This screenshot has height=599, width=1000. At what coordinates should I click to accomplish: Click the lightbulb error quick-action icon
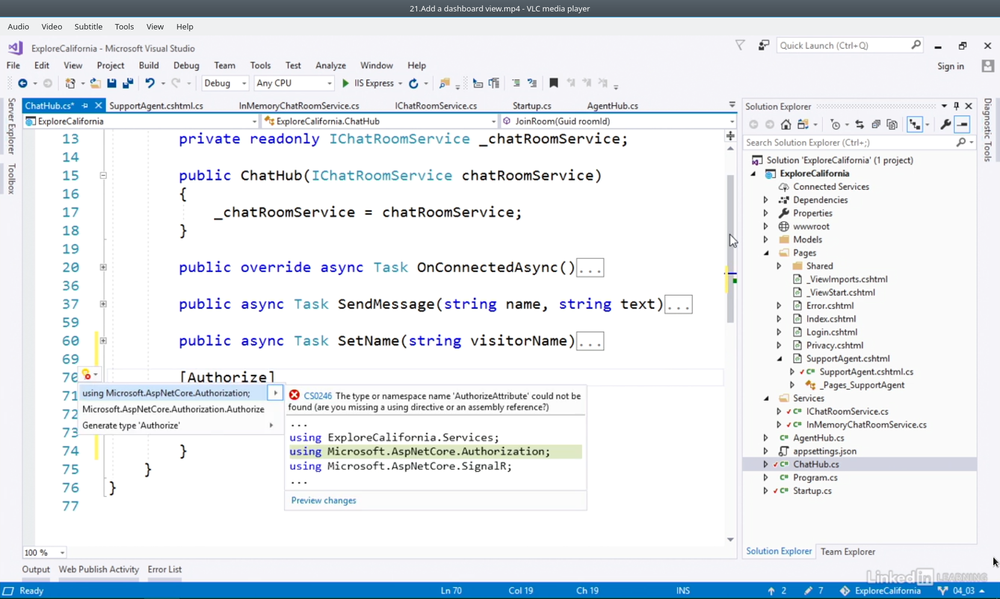(x=87, y=376)
